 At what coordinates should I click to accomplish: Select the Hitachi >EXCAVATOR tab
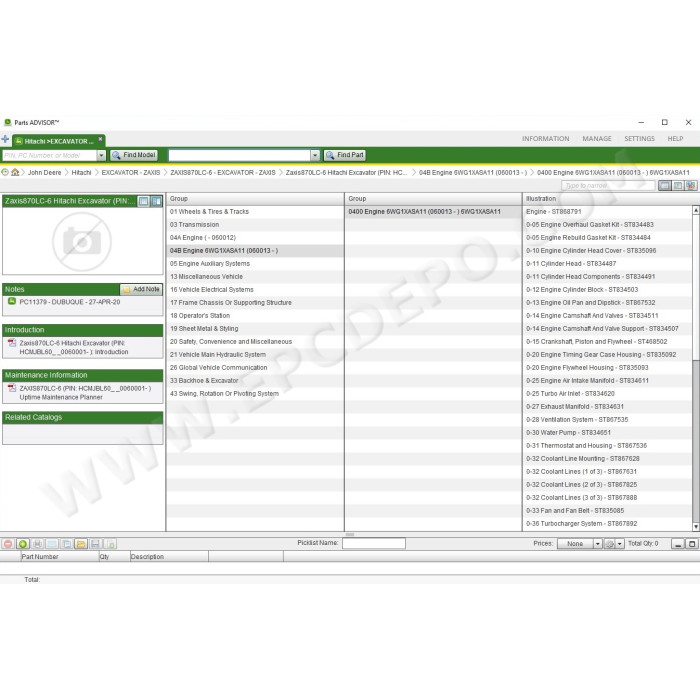(x=58, y=141)
